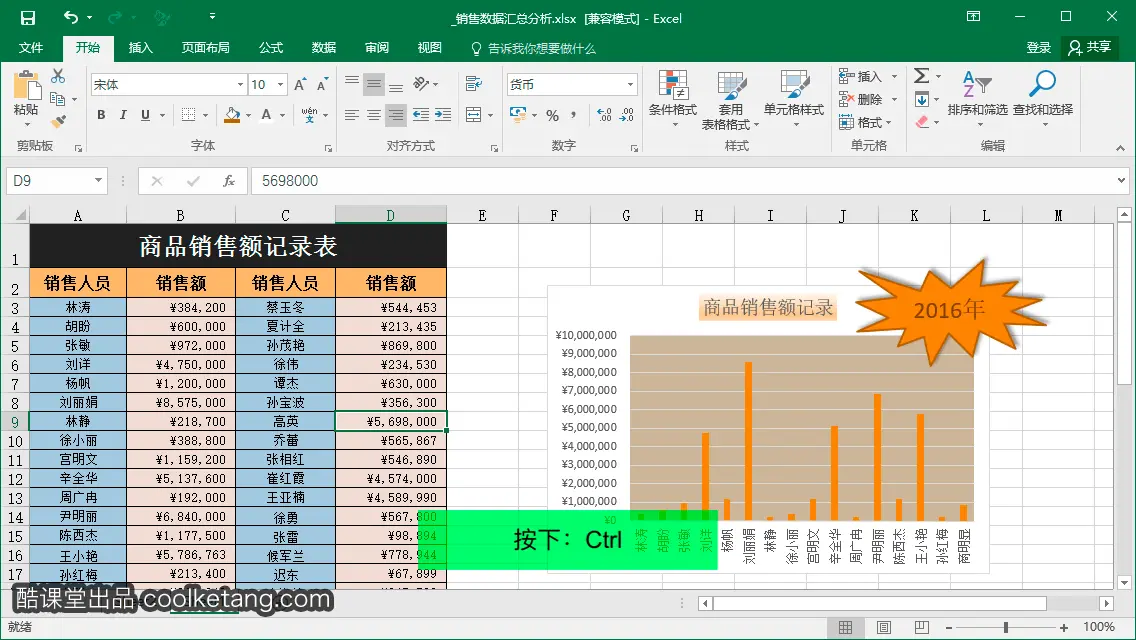Screen dimensions: 1136x640
Task: Click the Fill down arrow icon
Action: pyautogui.click(x=922, y=99)
